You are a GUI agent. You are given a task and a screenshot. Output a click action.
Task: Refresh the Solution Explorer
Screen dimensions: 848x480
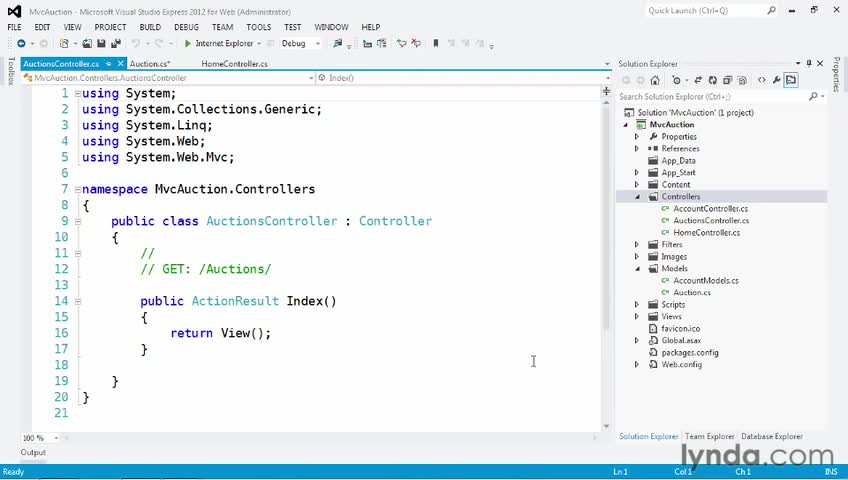click(x=712, y=80)
